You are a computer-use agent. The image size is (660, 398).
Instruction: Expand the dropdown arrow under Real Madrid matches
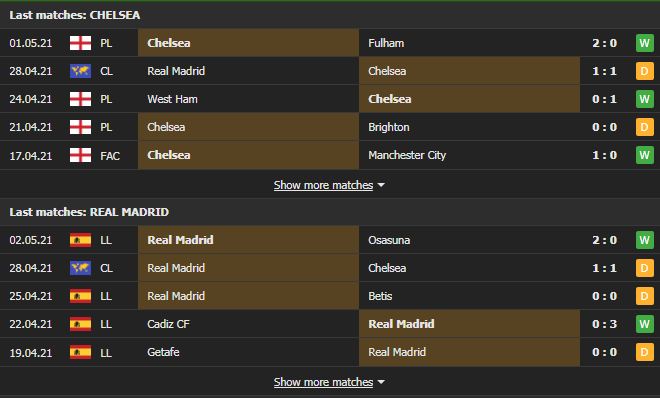click(381, 382)
